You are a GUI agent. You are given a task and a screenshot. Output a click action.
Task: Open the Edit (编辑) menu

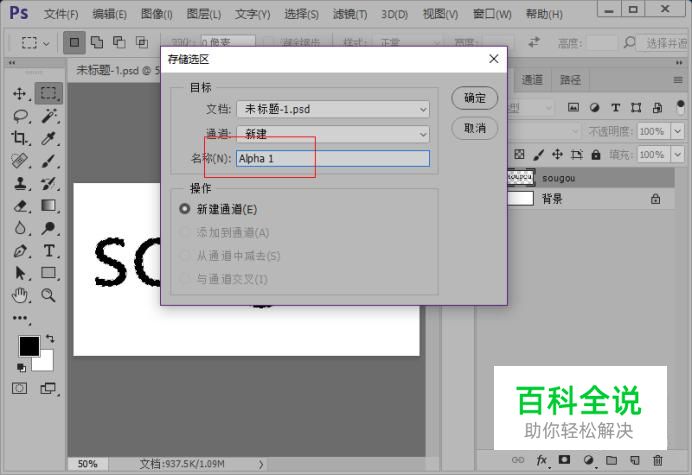[109, 14]
